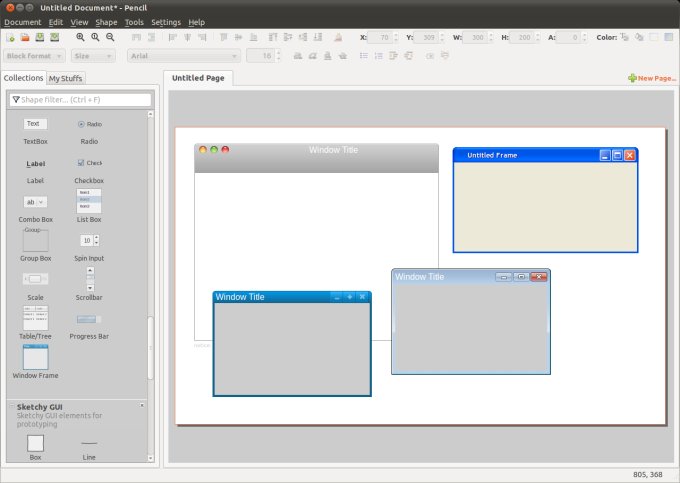Open the Shape menu
The width and height of the screenshot is (680, 483).
pyautogui.click(x=106, y=22)
